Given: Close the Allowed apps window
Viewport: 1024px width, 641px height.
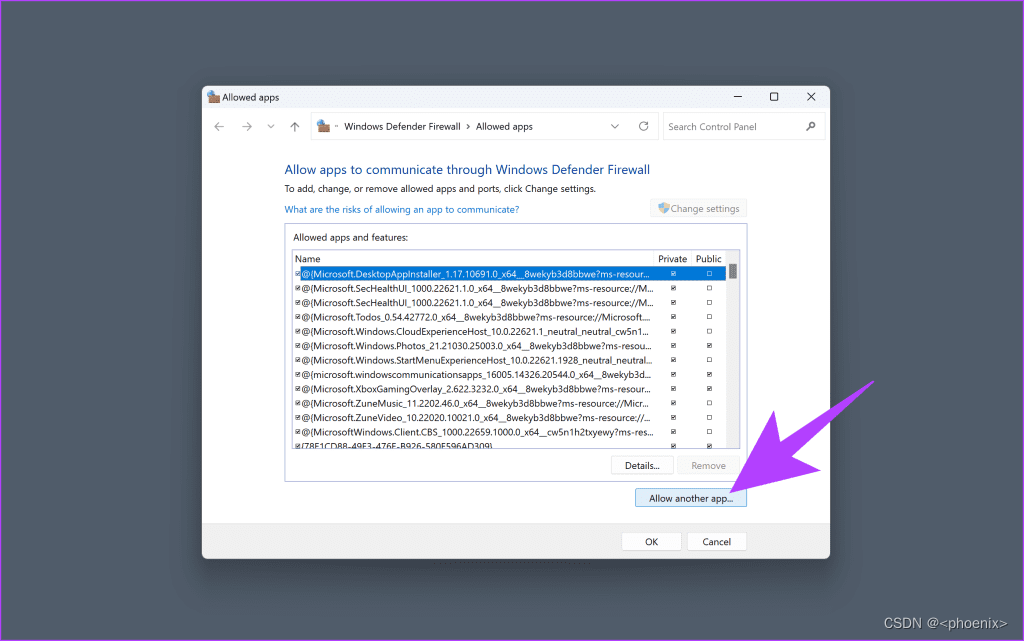Looking at the screenshot, I should (811, 97).
